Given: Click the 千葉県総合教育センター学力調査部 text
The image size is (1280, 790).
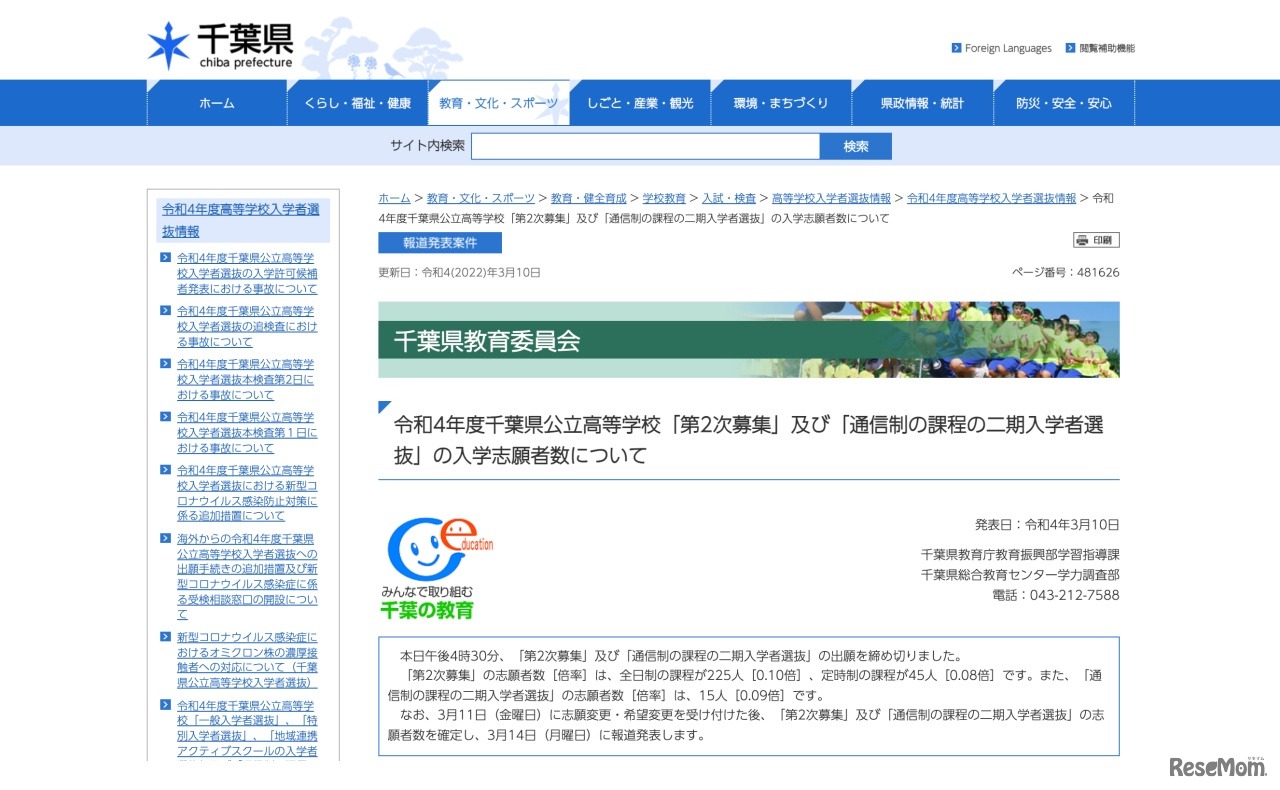Looking at the screenshot, I should pyautogui.click(x=1020, y=574).
